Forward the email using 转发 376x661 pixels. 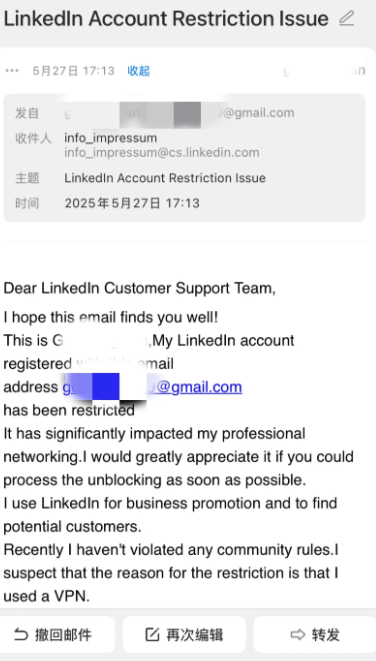coord(315,635)
